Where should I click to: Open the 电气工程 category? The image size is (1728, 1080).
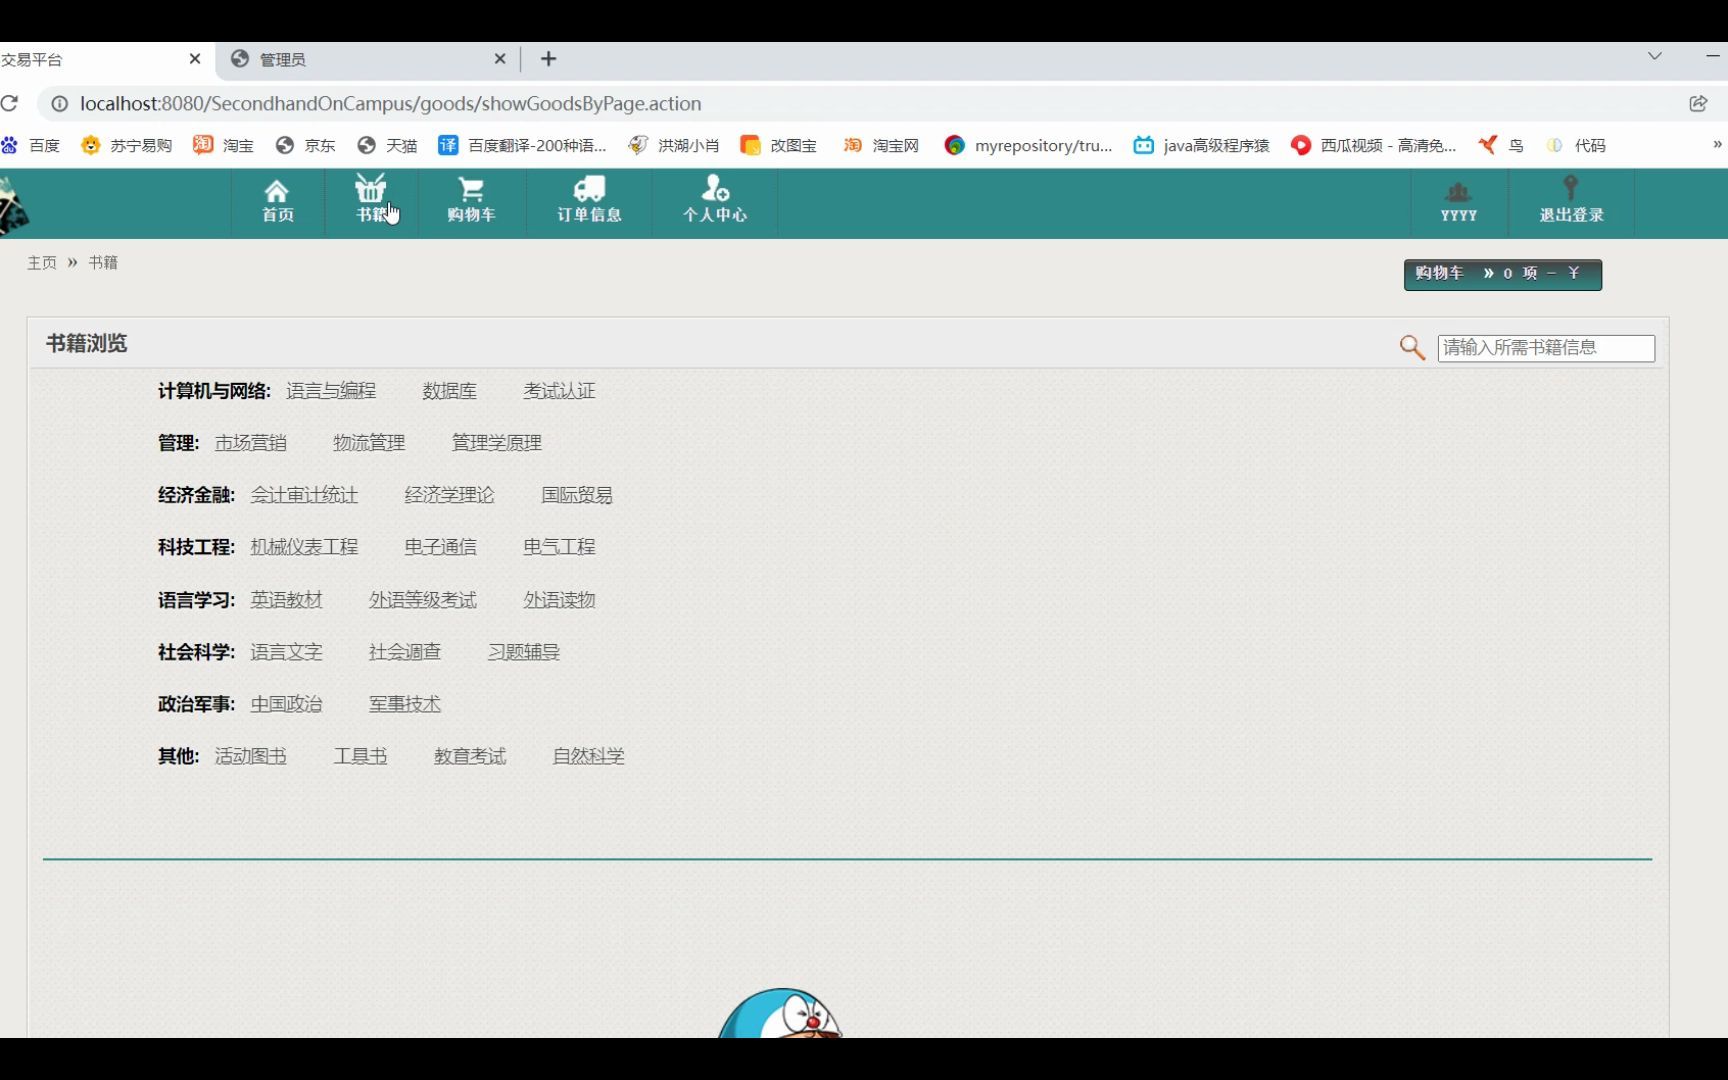pyautogui.click(x=559, y=547)
